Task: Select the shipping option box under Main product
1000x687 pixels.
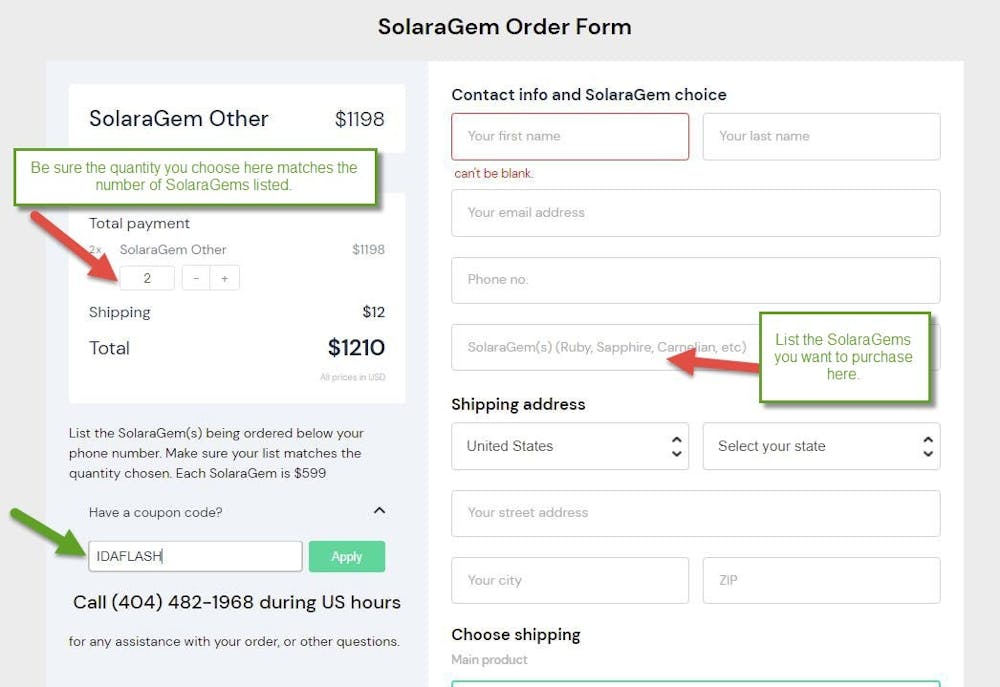Action: point(695,684)
